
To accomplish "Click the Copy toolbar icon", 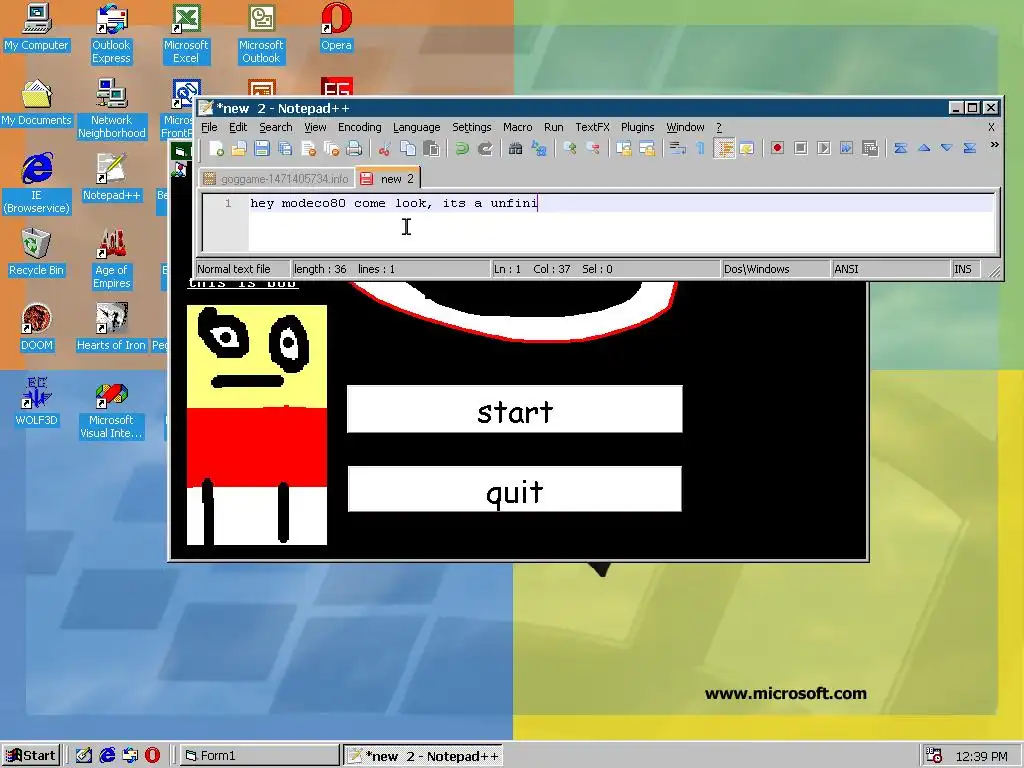I will 408,148.
